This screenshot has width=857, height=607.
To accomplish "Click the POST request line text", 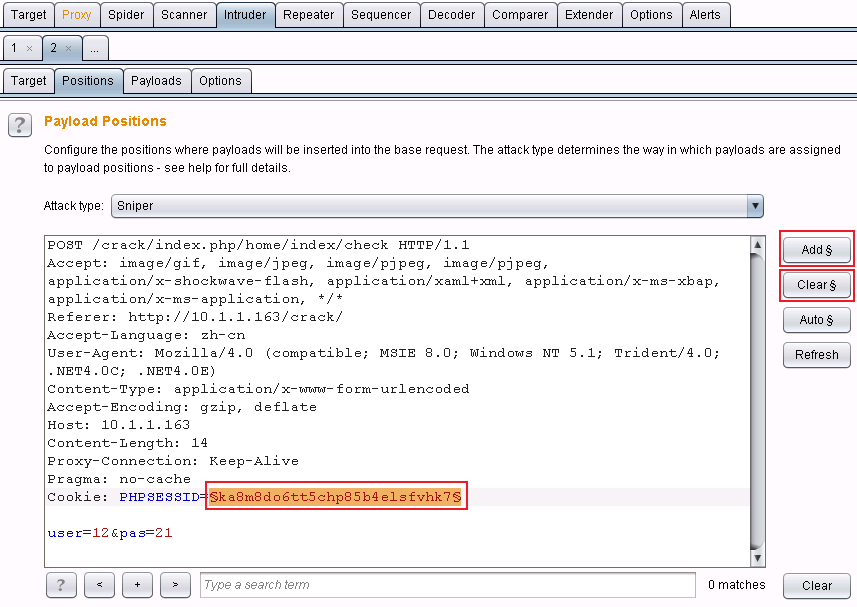I will pos(258,245).
